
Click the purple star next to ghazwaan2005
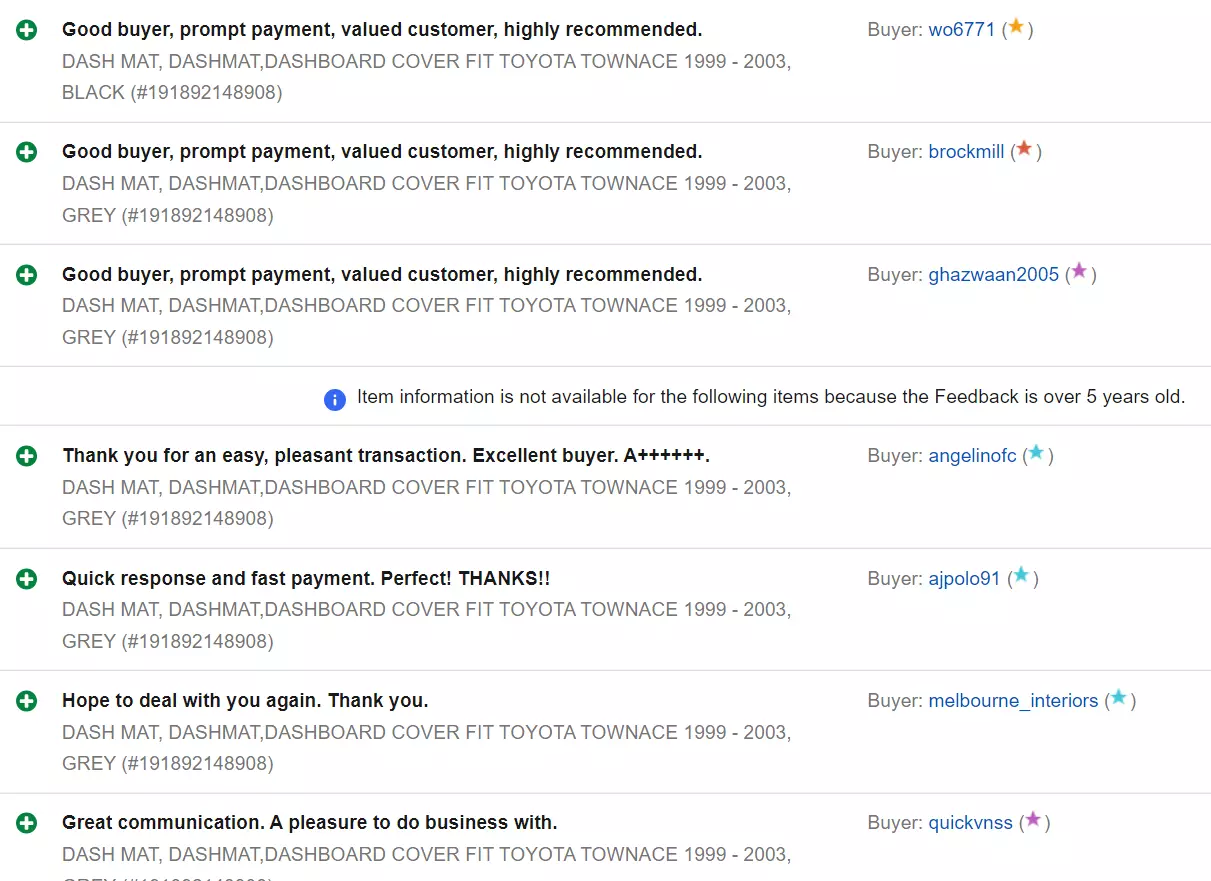click(1079, 271)
